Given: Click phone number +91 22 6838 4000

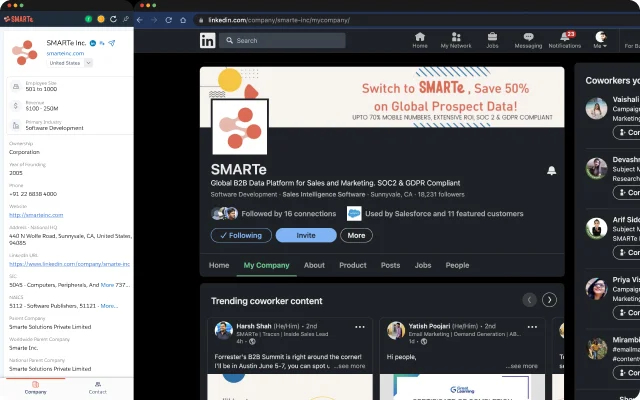Looking at the screenshot, I should pyautogui.click(x=33, y=194).
